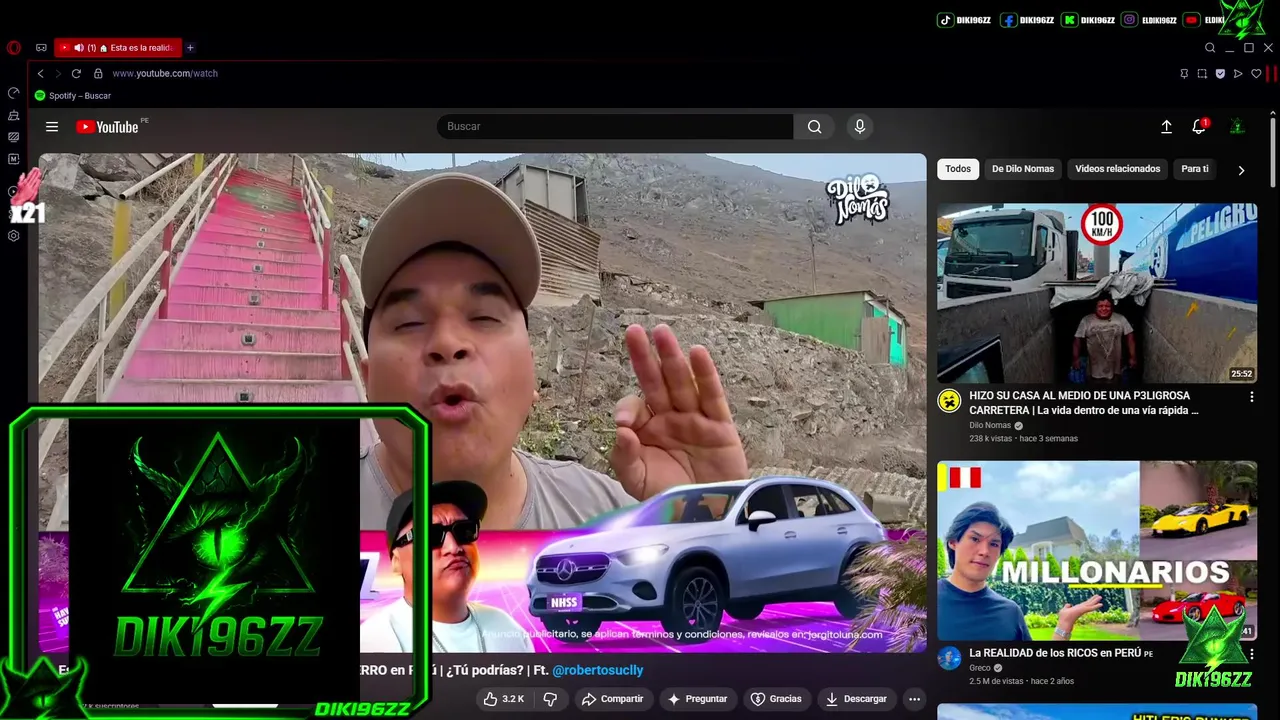Open options menu for HIZO SU CASA video
The height and width of the screenshot is (720, 1280).
(1251, 397)
